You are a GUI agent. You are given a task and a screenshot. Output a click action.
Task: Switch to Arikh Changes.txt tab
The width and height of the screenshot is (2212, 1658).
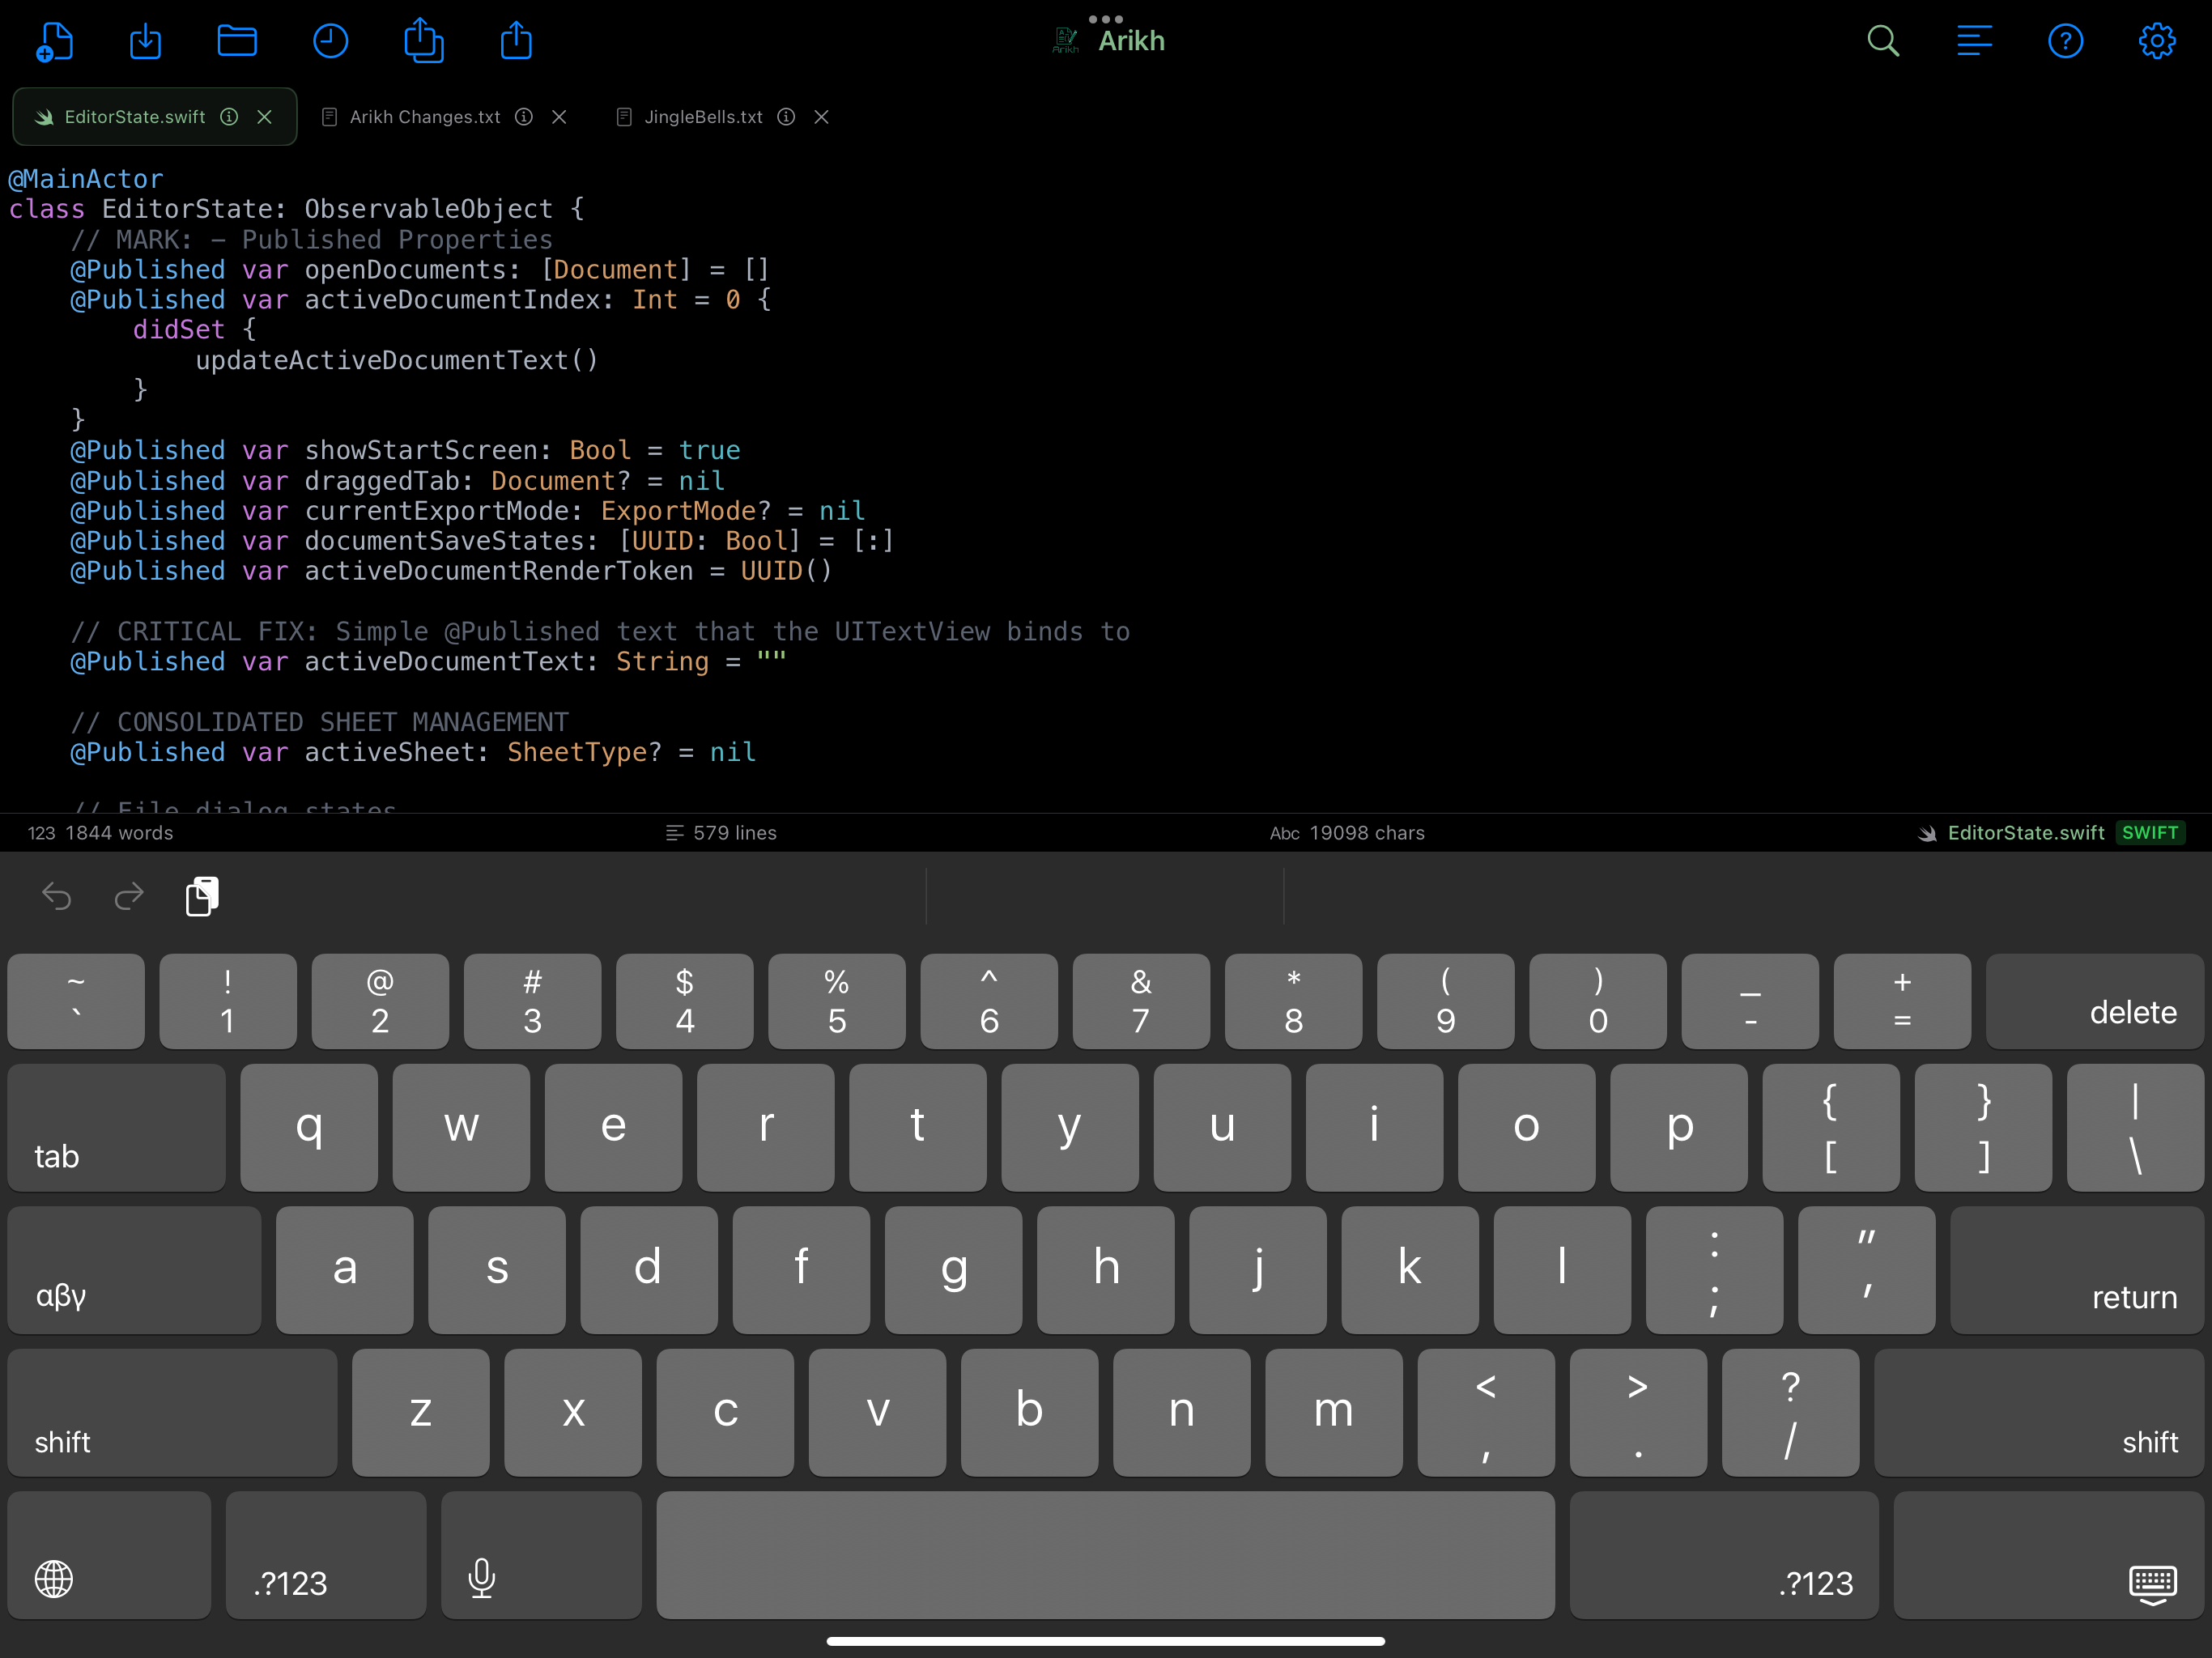pyautogui.click(x=424, y=117)
